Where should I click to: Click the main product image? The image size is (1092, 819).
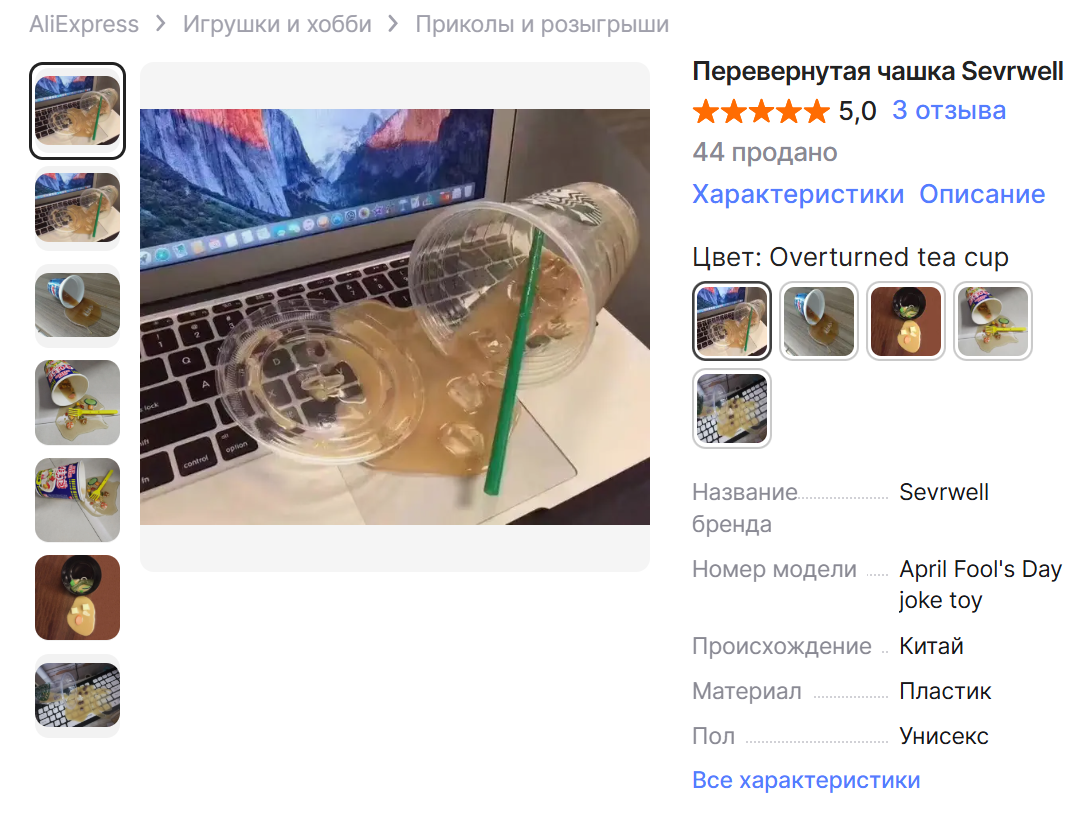click(x=395, y=317)
